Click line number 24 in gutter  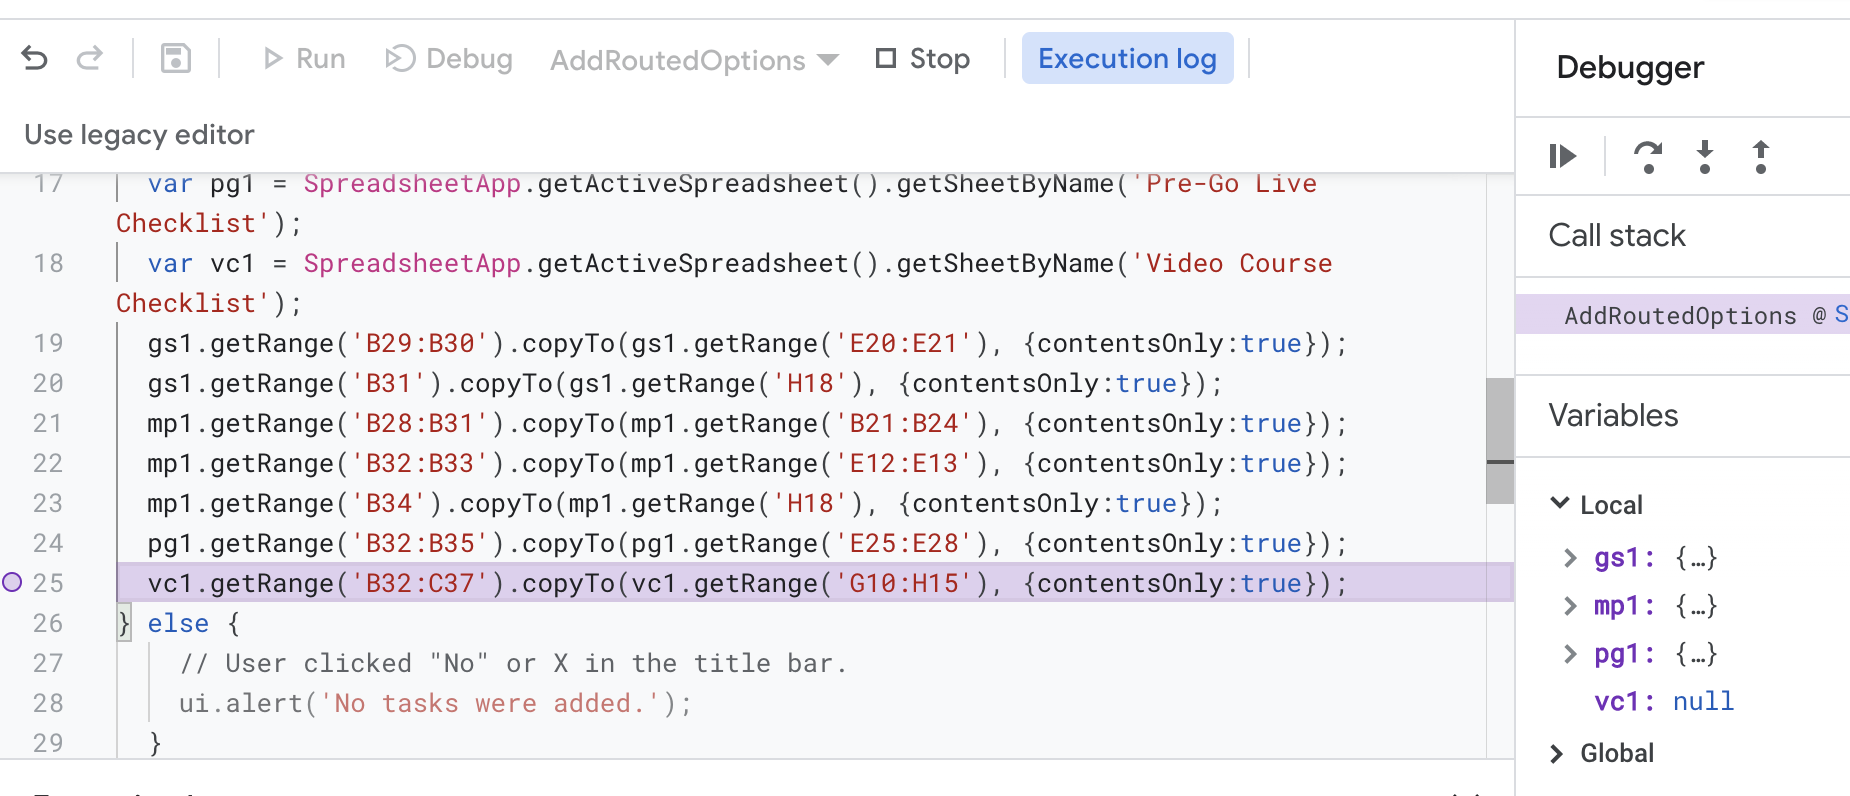(x=48, y=543)
